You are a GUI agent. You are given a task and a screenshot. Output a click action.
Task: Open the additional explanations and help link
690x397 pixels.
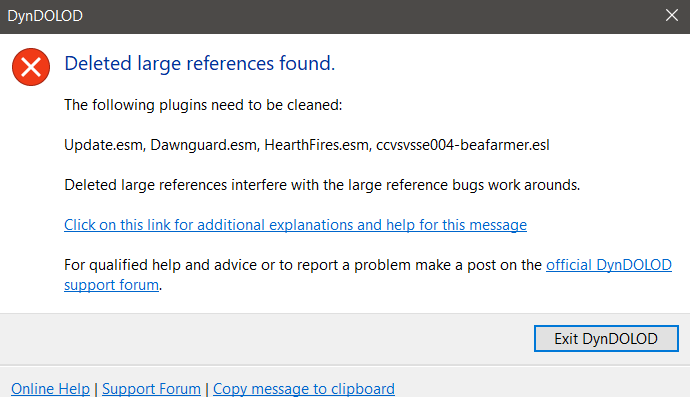click(x=295, y=225)
